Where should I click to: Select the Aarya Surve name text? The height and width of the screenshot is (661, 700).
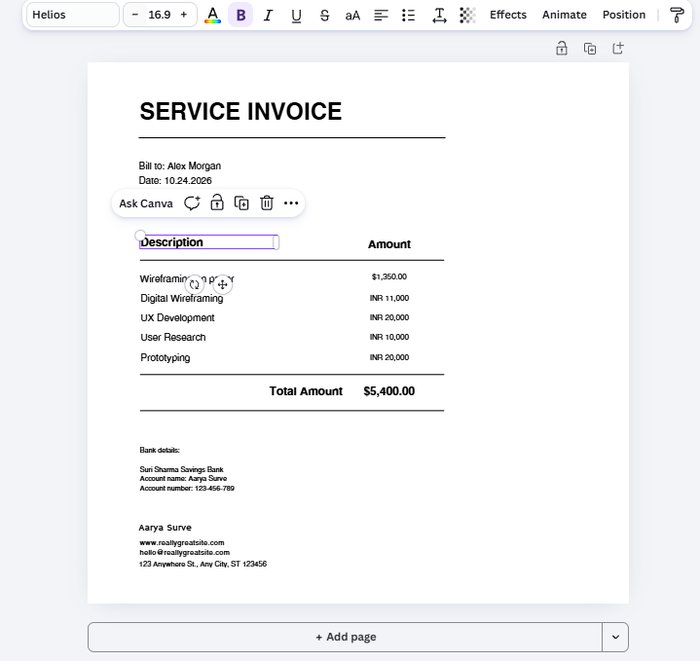coord(165,528)
